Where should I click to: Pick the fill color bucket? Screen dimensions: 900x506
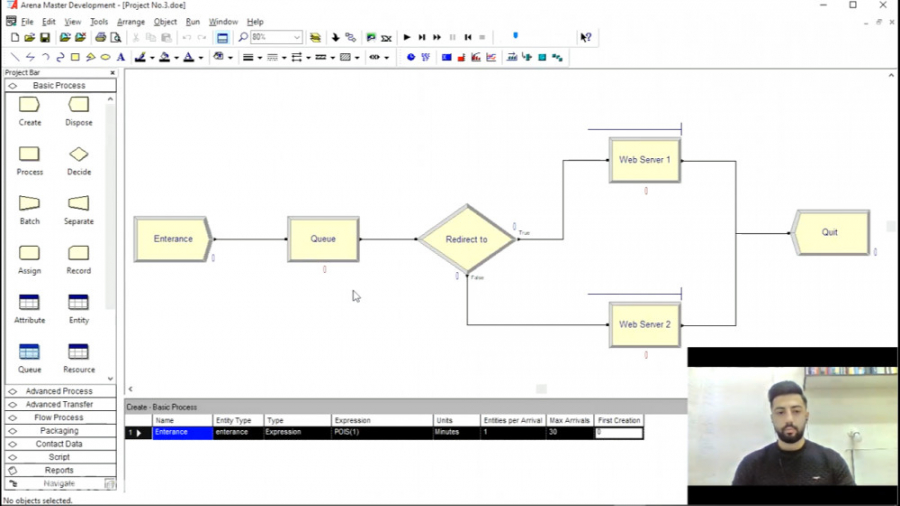coord(165,57)
